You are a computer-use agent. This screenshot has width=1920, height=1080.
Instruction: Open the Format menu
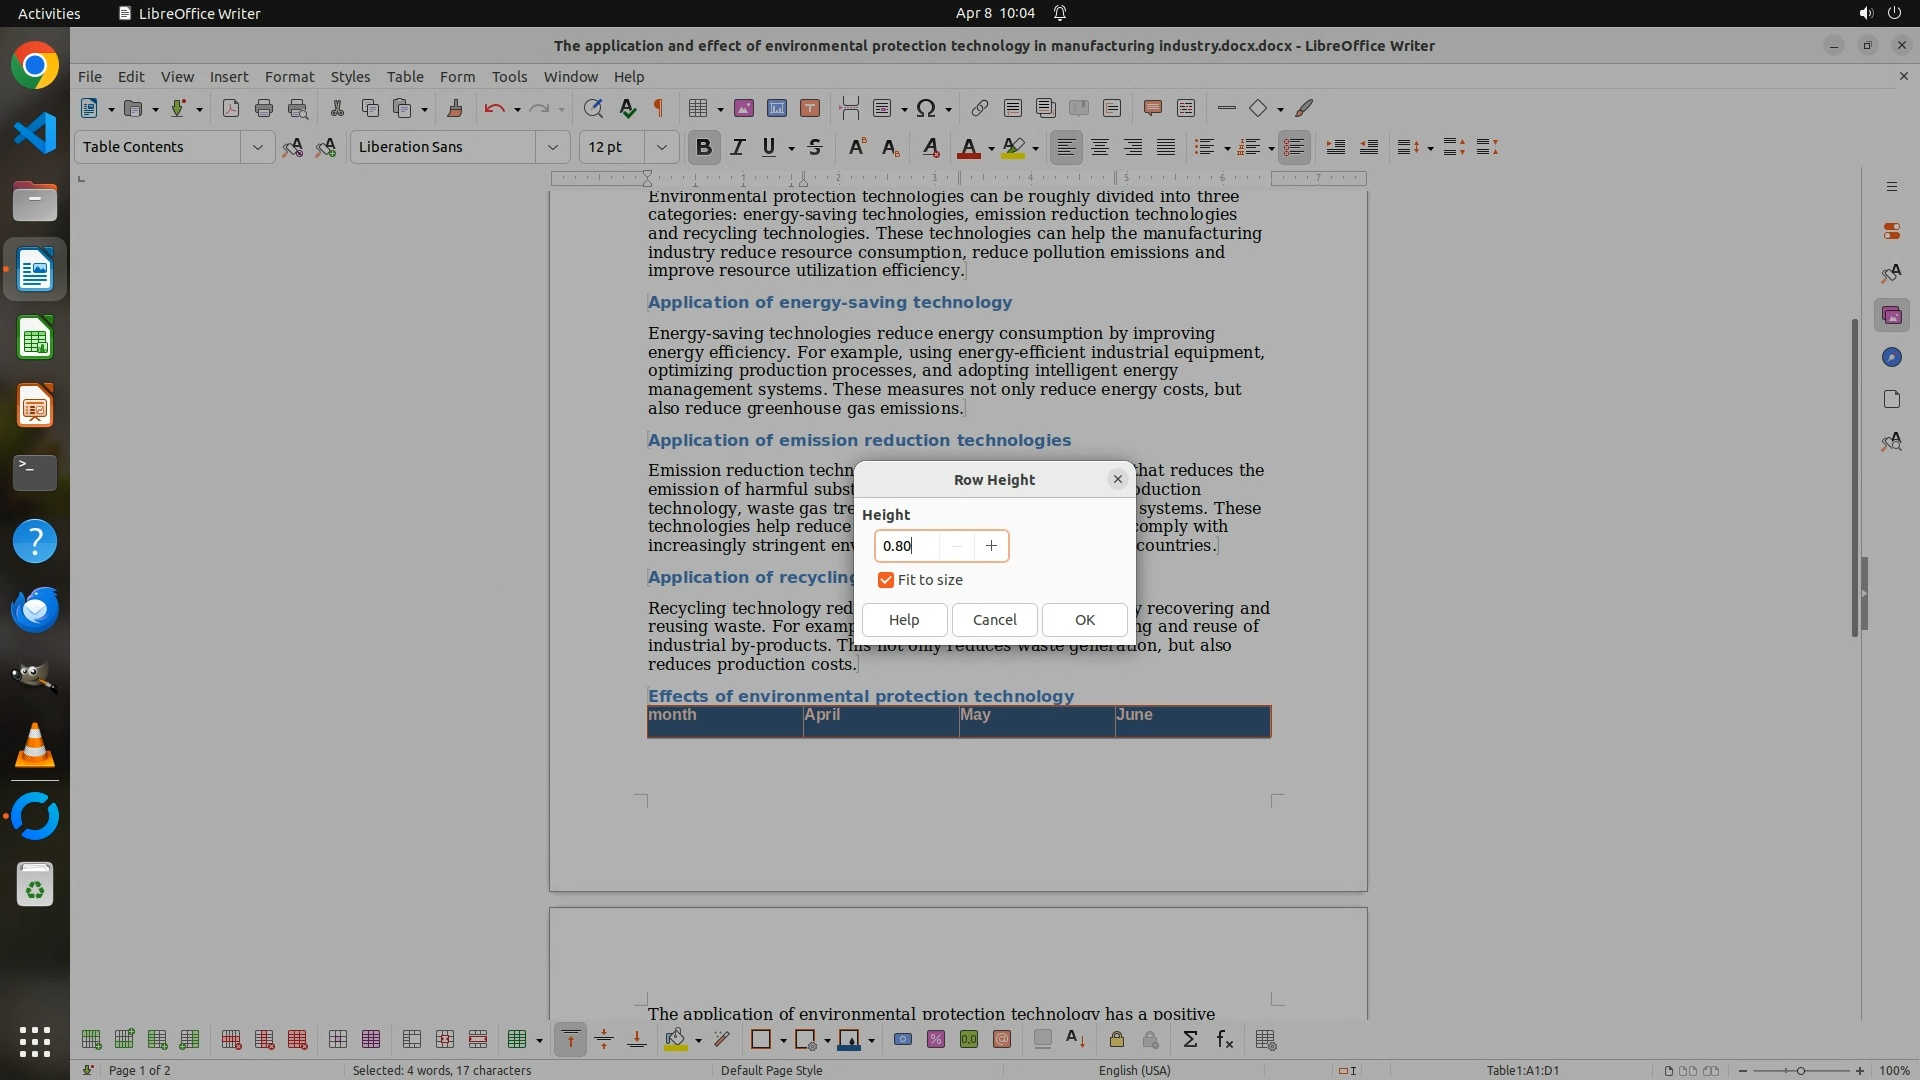[289, 76]
